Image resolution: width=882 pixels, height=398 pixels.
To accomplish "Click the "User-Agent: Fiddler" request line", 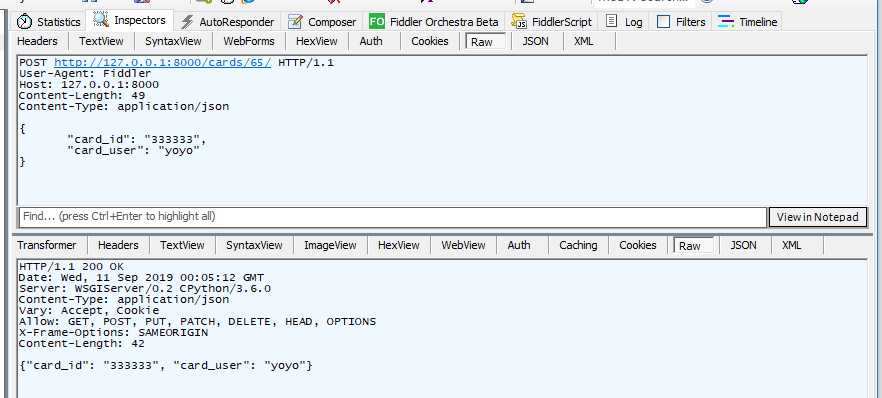I will click(x=85, y=74).
